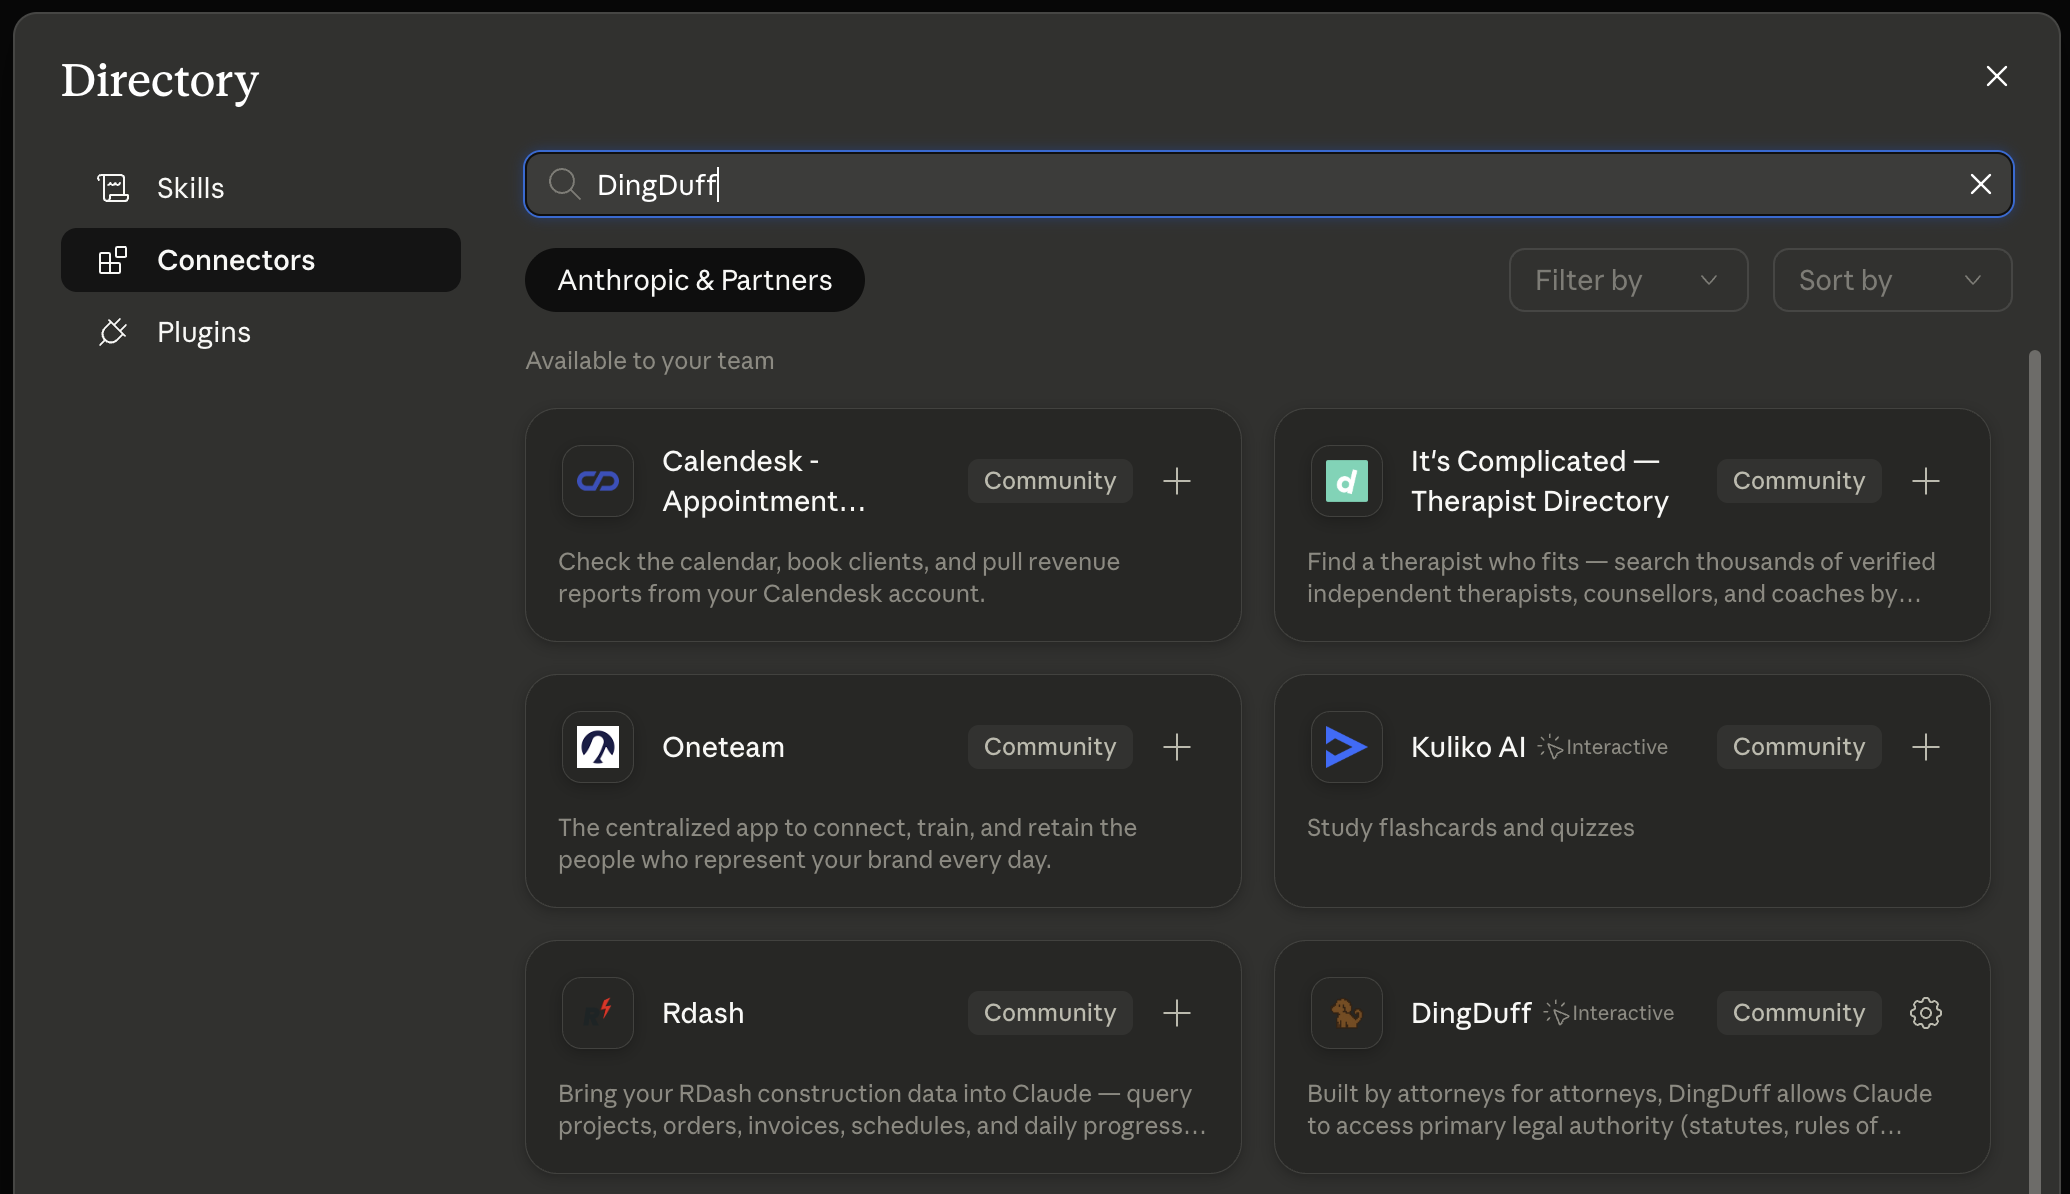2070x1194 pixels.
Task: Click the Oneteam centralized app description
Action: 847,844
